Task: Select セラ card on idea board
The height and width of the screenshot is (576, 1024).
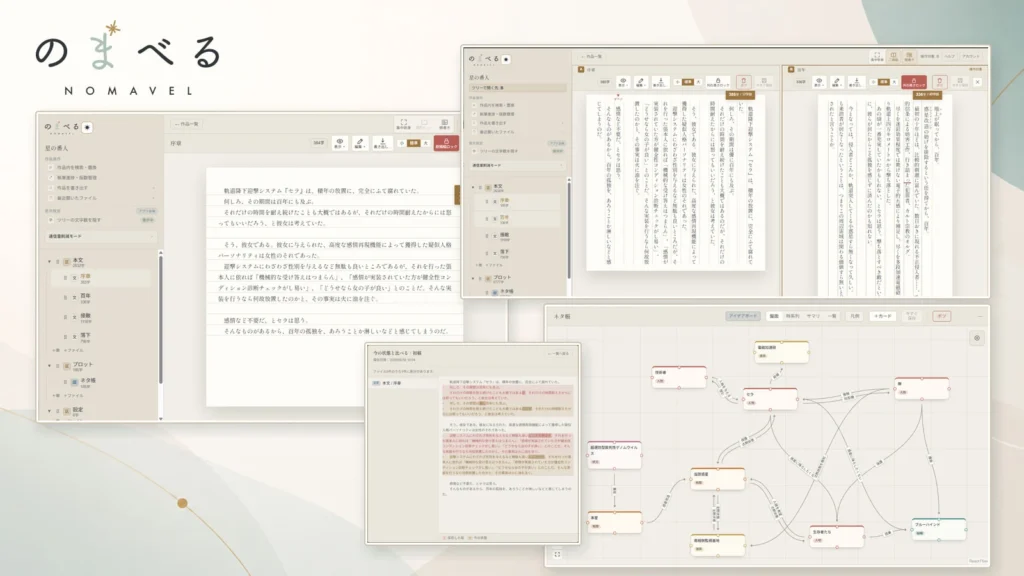Action: (x=770, y=399)
